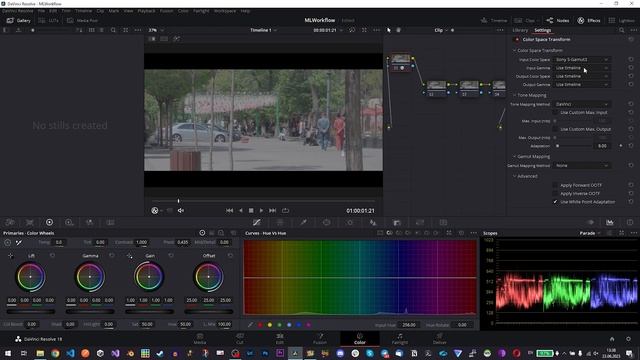640x360 pixels.
Task: Play the clip in reverse
Action: [x=241, y=211]
